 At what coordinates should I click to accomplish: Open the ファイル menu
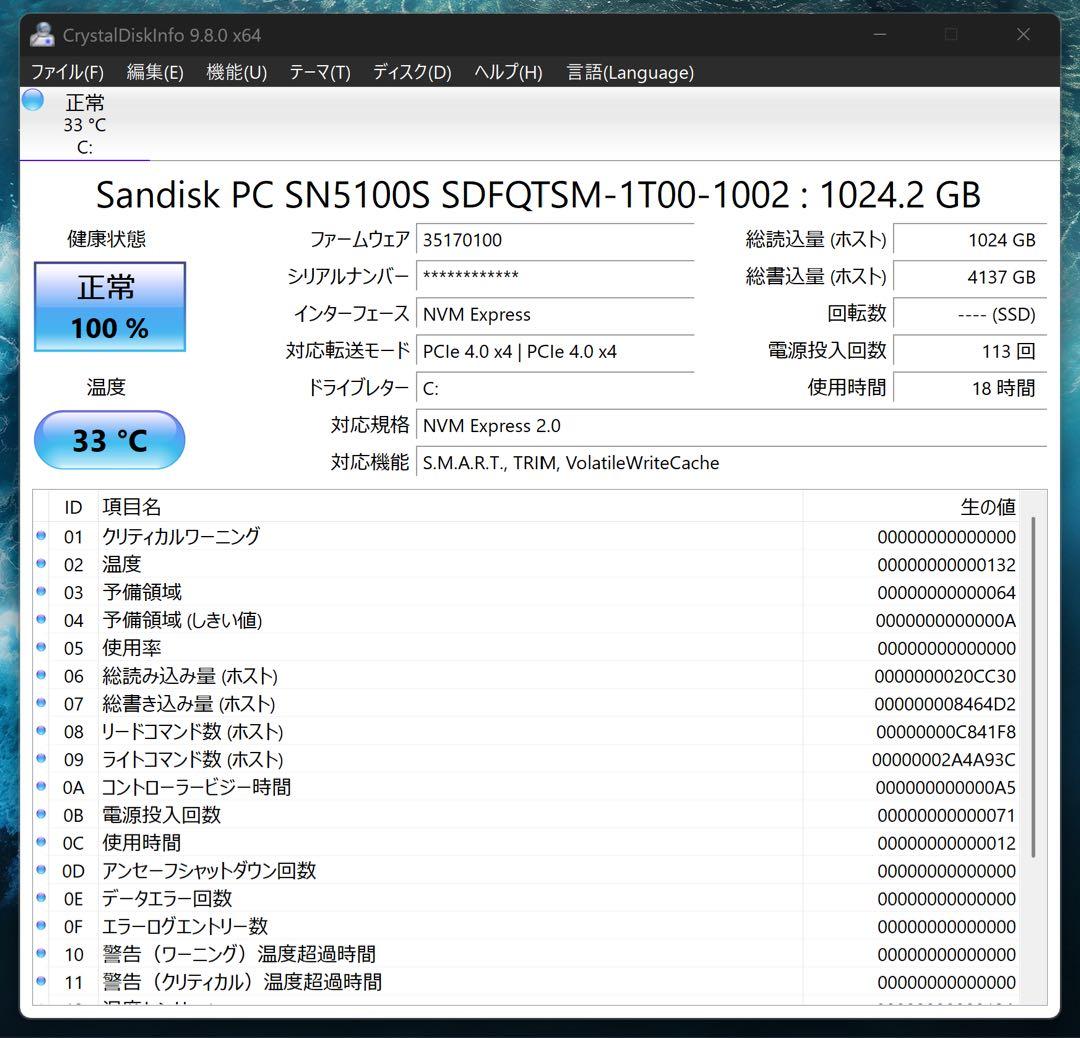(x=66, y=72)
